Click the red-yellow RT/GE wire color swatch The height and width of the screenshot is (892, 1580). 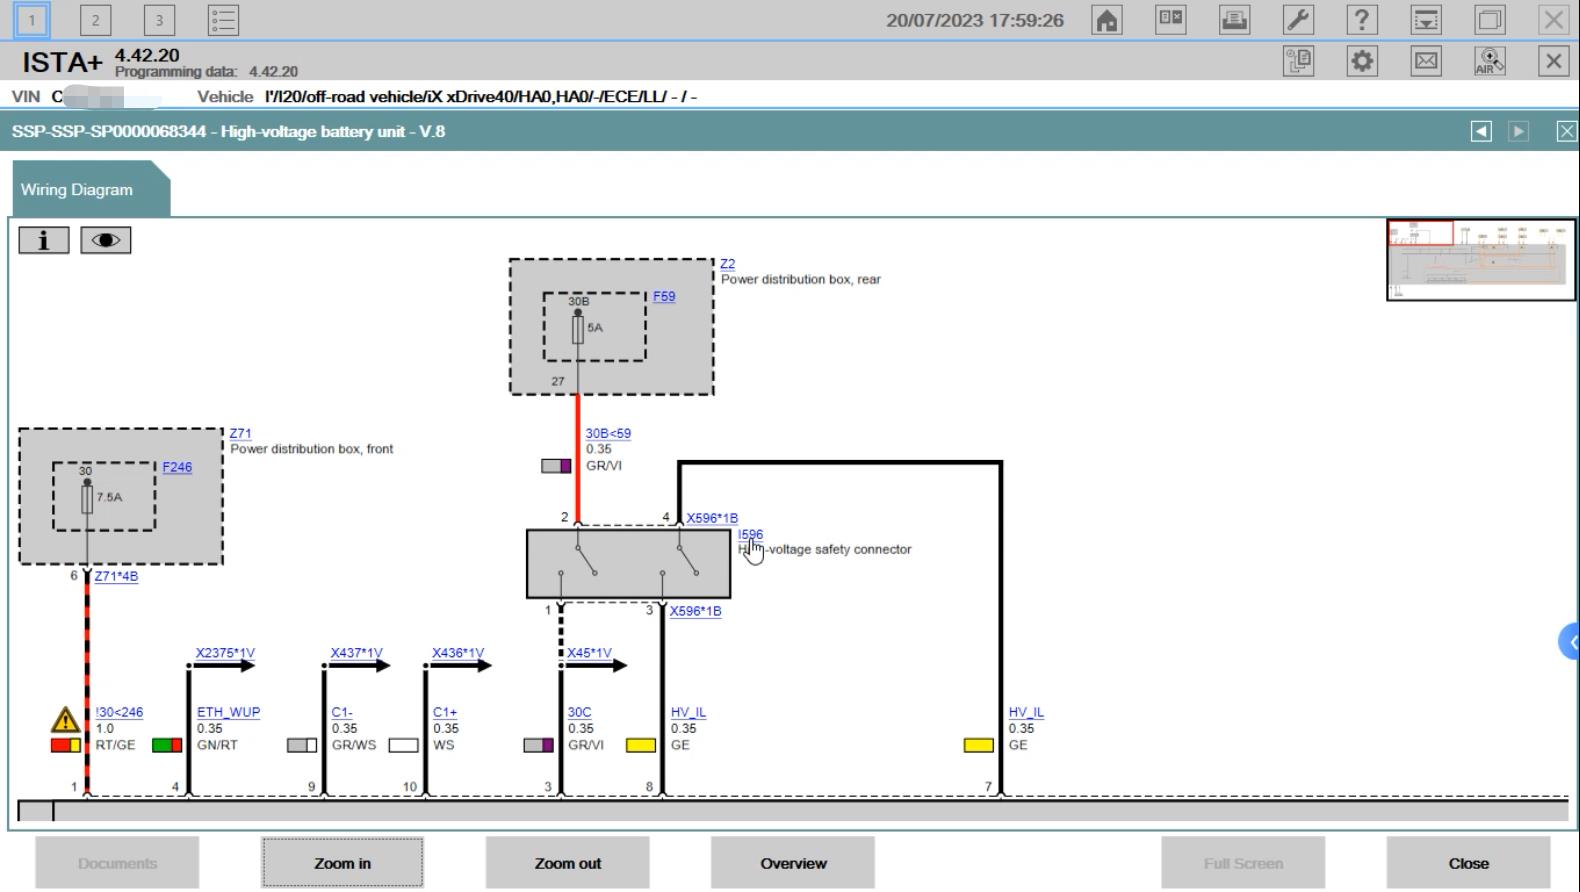coord(66,745)
